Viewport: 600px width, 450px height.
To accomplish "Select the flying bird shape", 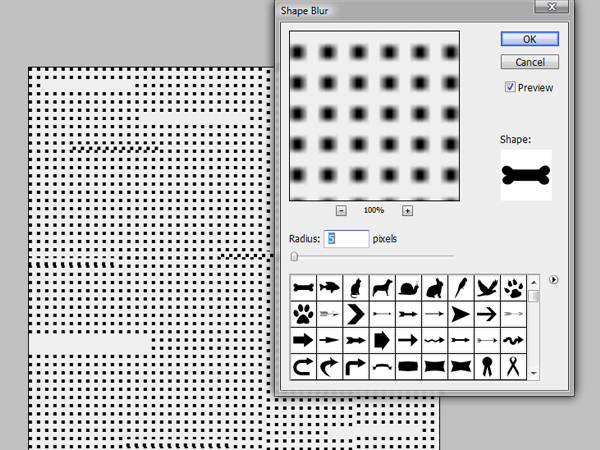I will tap(487, 287).
